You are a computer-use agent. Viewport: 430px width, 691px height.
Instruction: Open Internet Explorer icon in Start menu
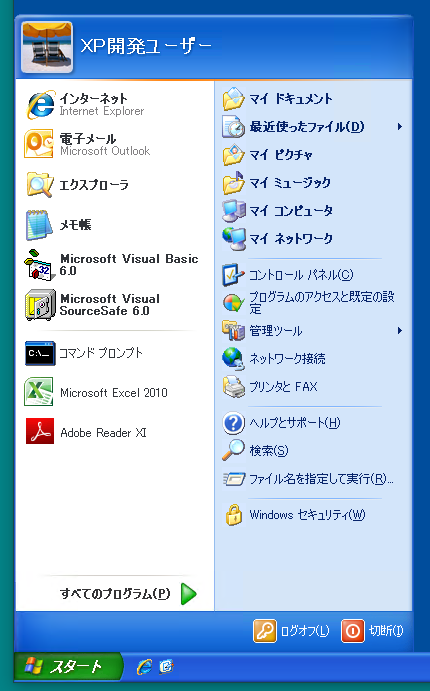(41, 104)
